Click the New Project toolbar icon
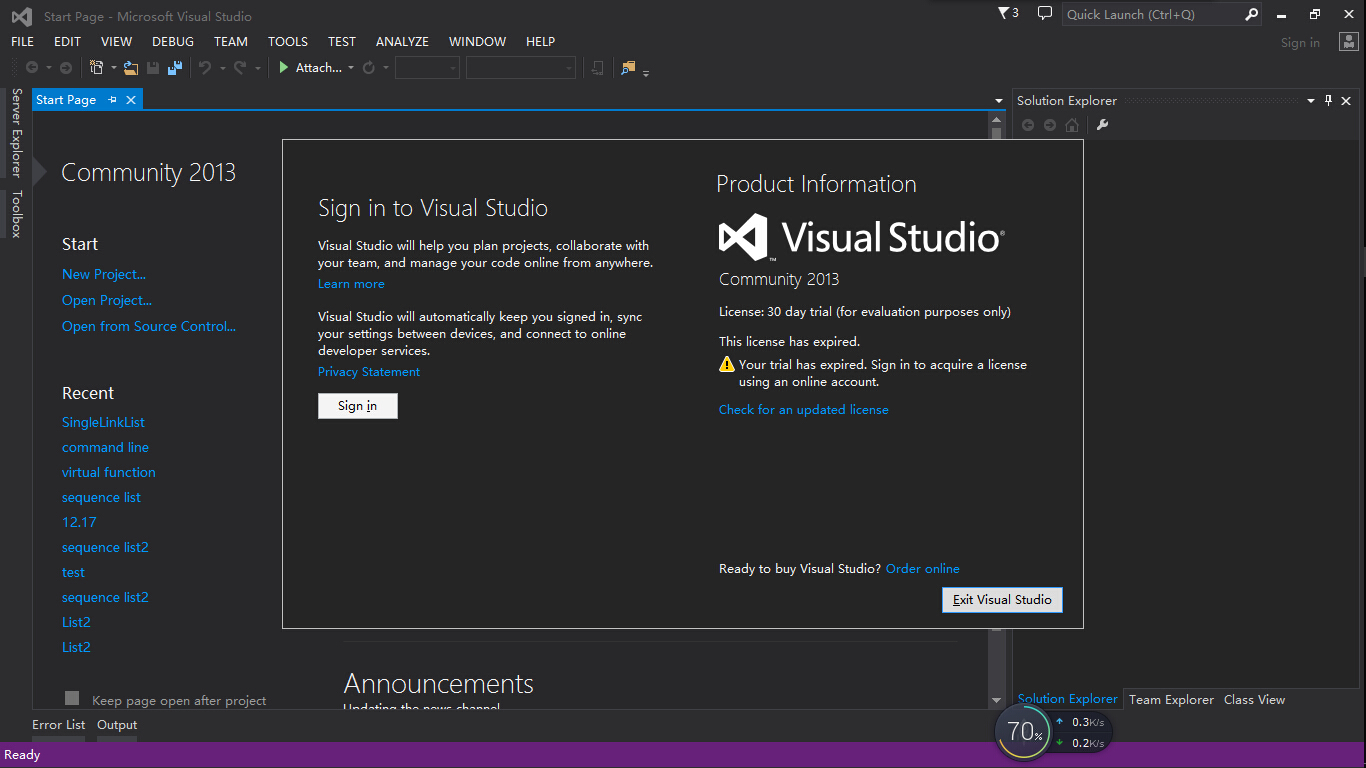Screen dimensions: 1366x768 click(97, 68)
